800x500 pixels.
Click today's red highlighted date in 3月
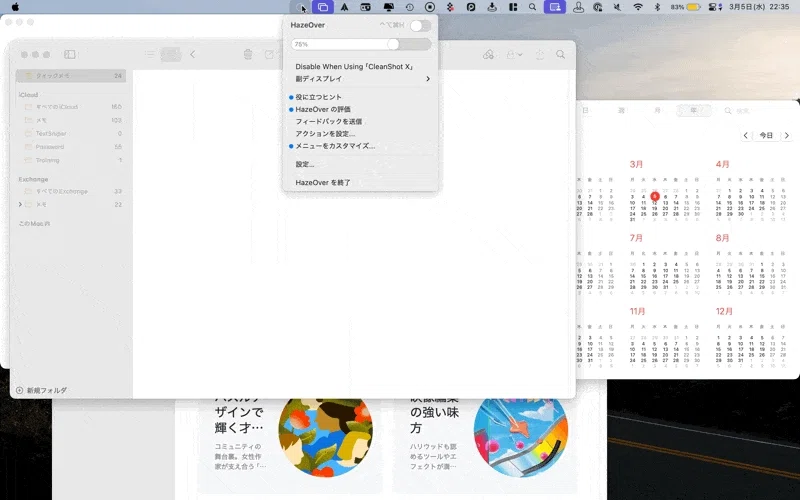click(655, 196)
